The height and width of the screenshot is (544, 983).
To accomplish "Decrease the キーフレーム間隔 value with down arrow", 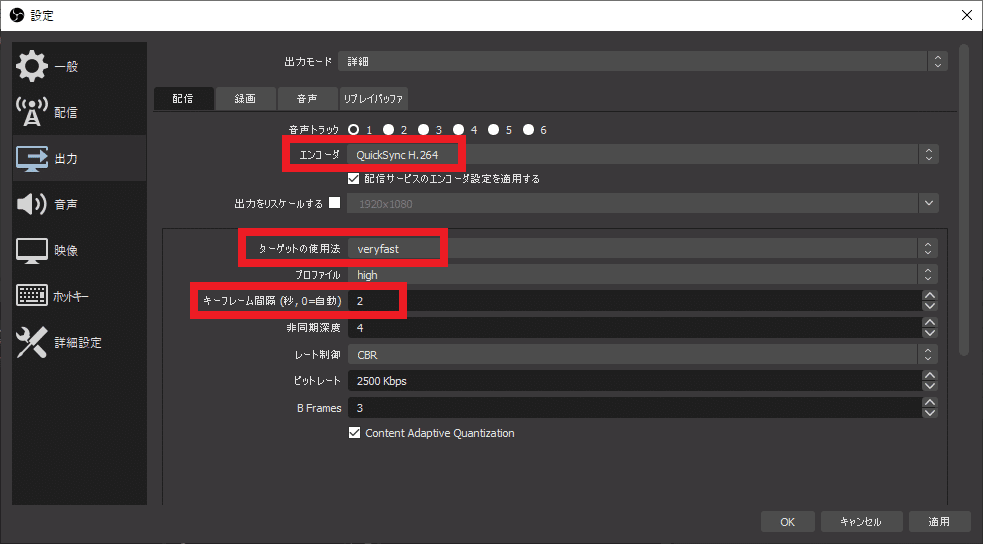I will coord(930,306).
